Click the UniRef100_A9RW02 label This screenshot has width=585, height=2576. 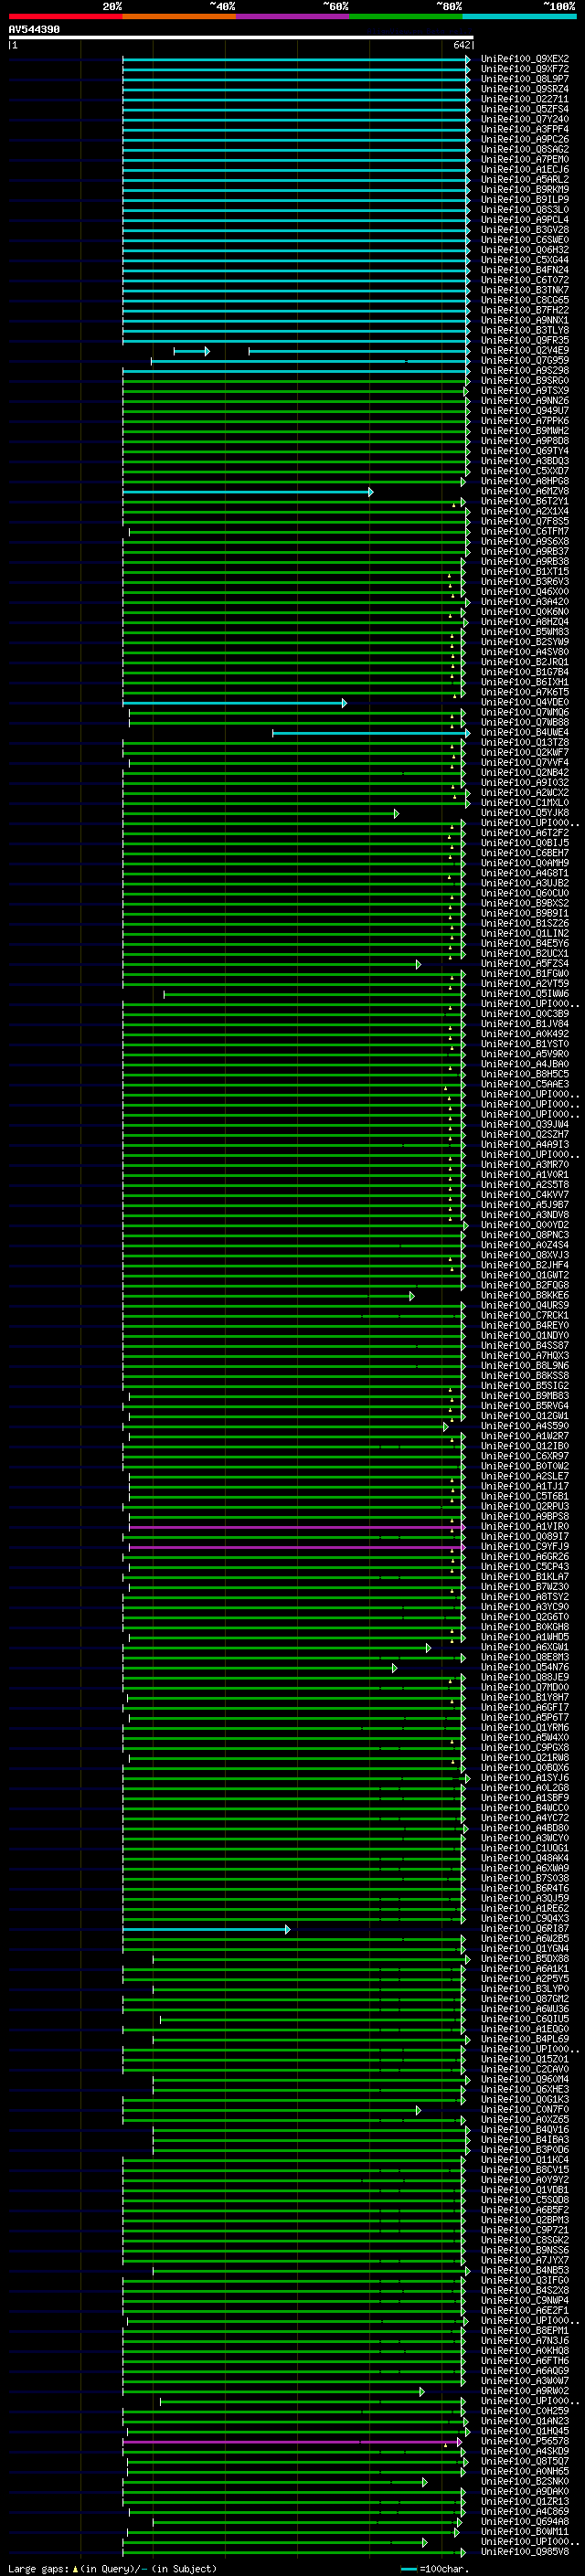coord(525,2391)
